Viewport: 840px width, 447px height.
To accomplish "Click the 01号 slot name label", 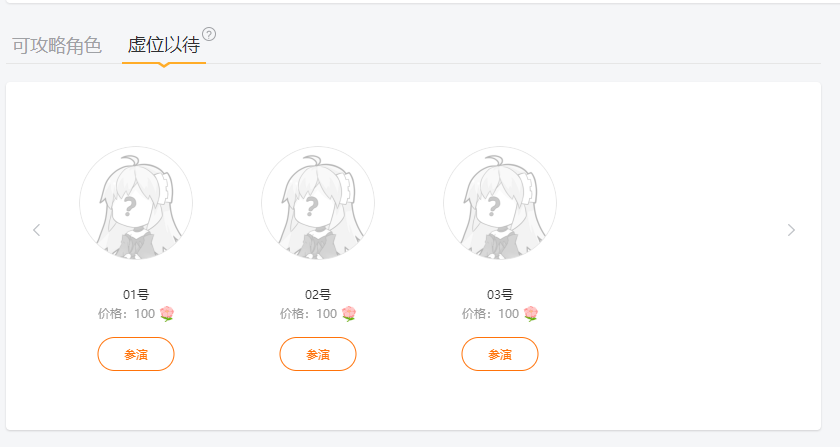I will [x=136, y=295].
